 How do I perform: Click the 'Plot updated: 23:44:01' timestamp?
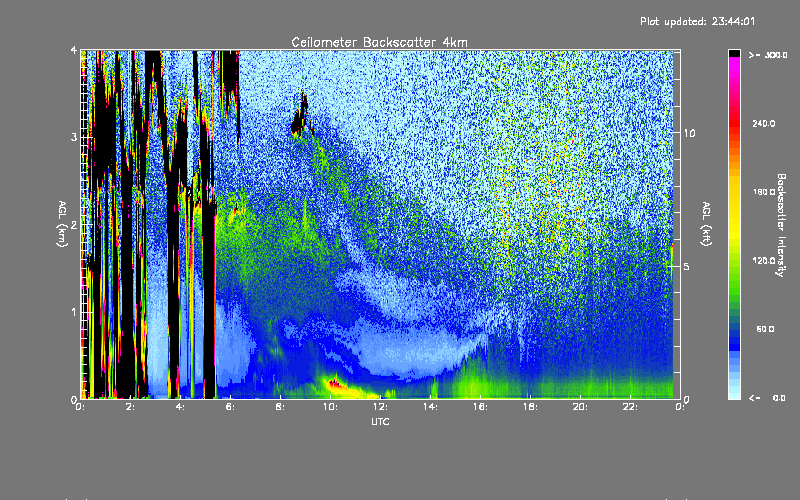697,21
